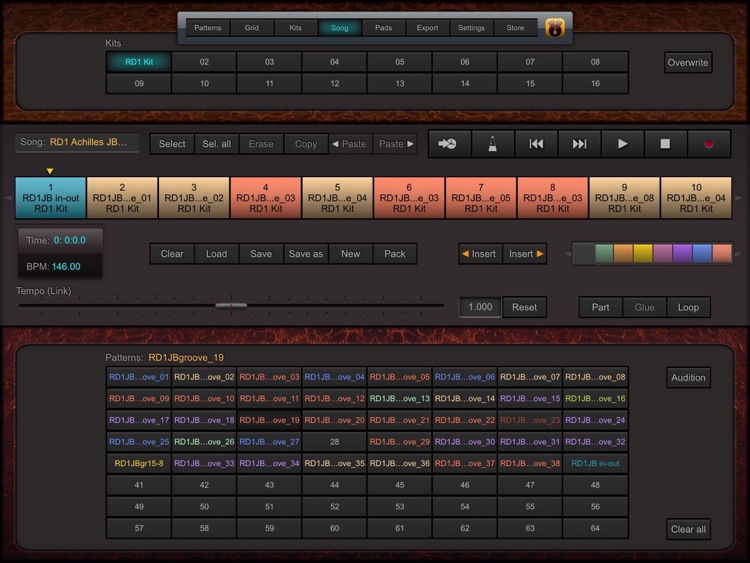
Task: Click the song follow arrow icon
Action: pyautogui.click(x=448, y=144)
